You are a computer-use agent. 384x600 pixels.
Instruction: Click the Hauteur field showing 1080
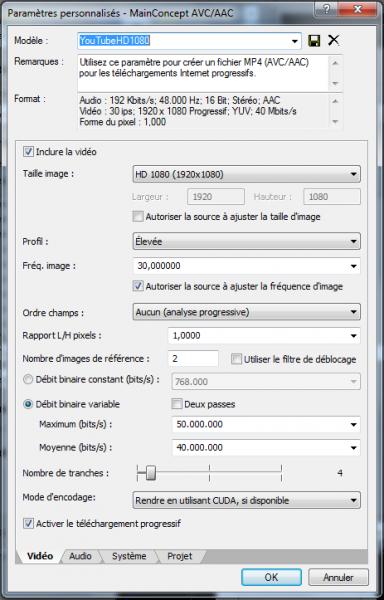point(332,197)
